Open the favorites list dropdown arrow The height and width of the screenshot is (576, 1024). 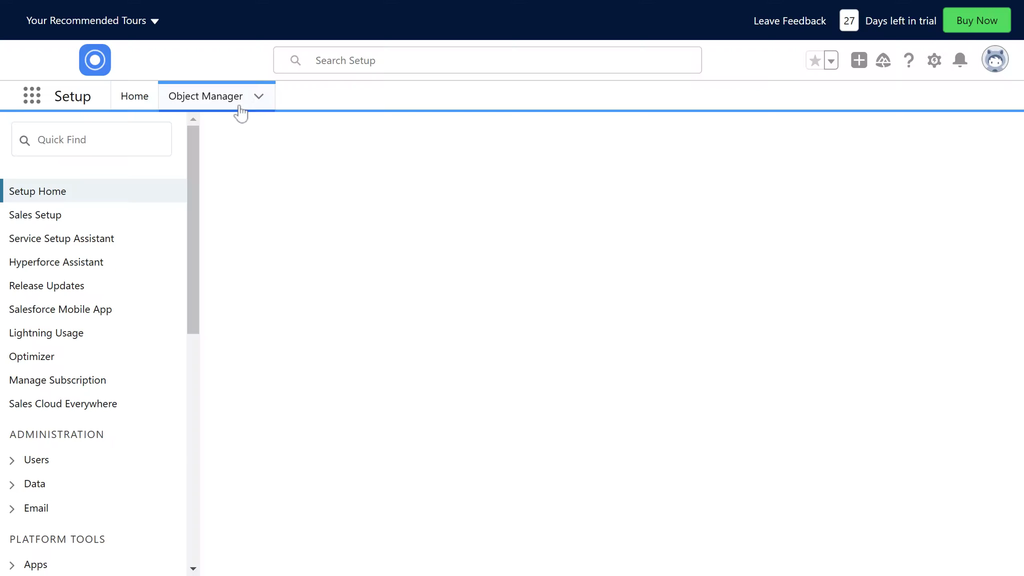[831, 61]
